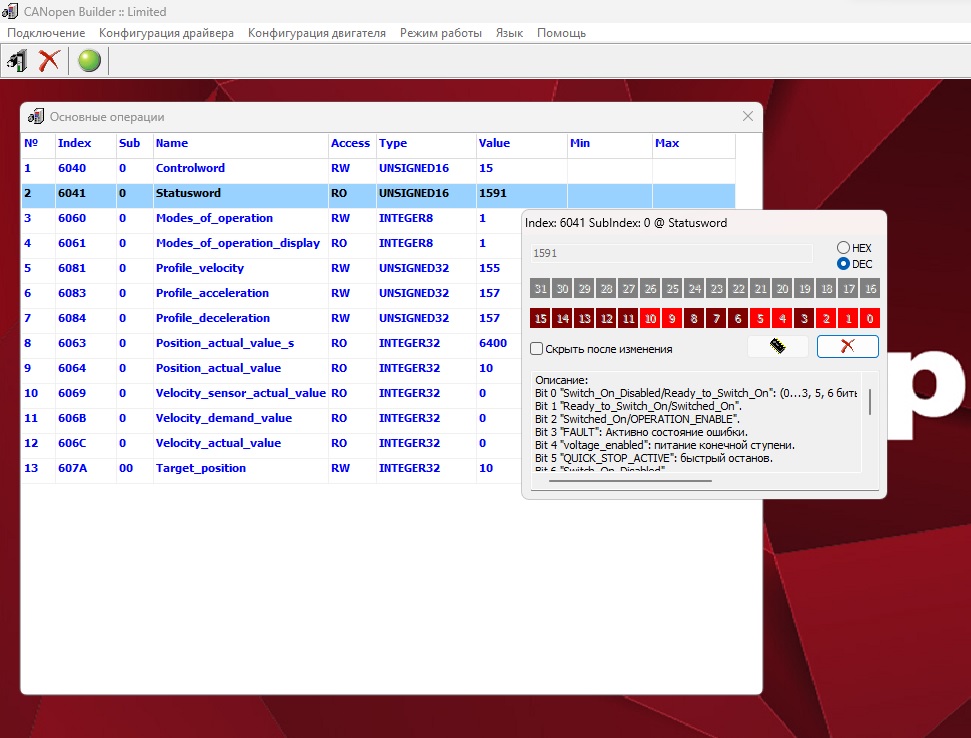Image resolution: width=971 pixels, height=738 pixels.
Task: Click the Max column header
Action: [694, 143]
